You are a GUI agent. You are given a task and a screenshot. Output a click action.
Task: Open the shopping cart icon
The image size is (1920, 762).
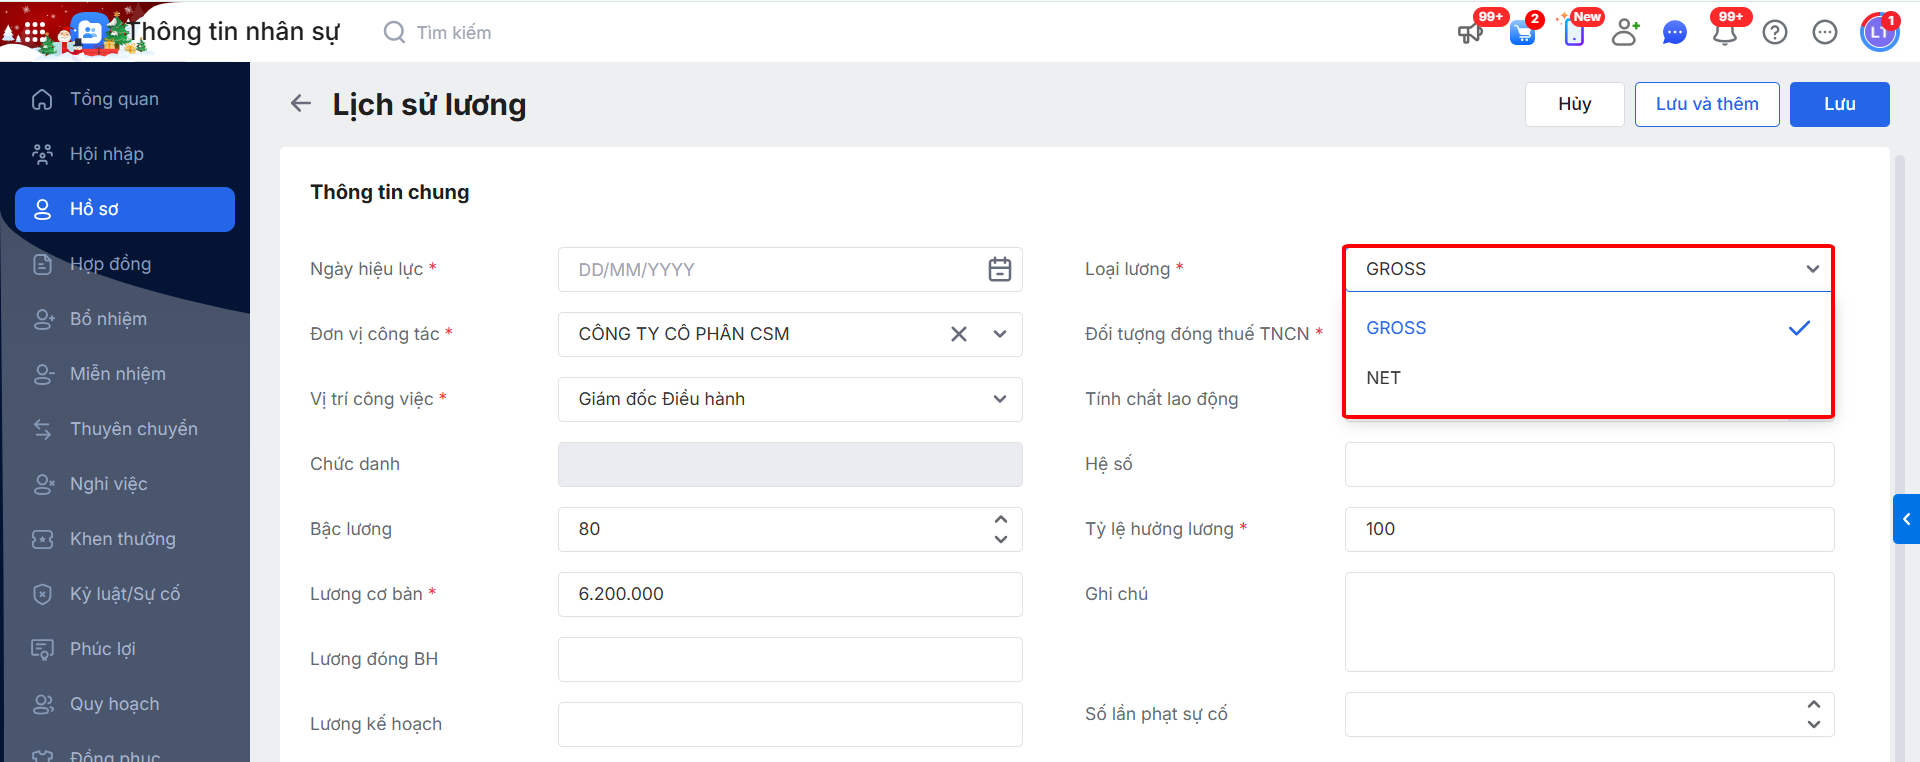pos(1522,33)
